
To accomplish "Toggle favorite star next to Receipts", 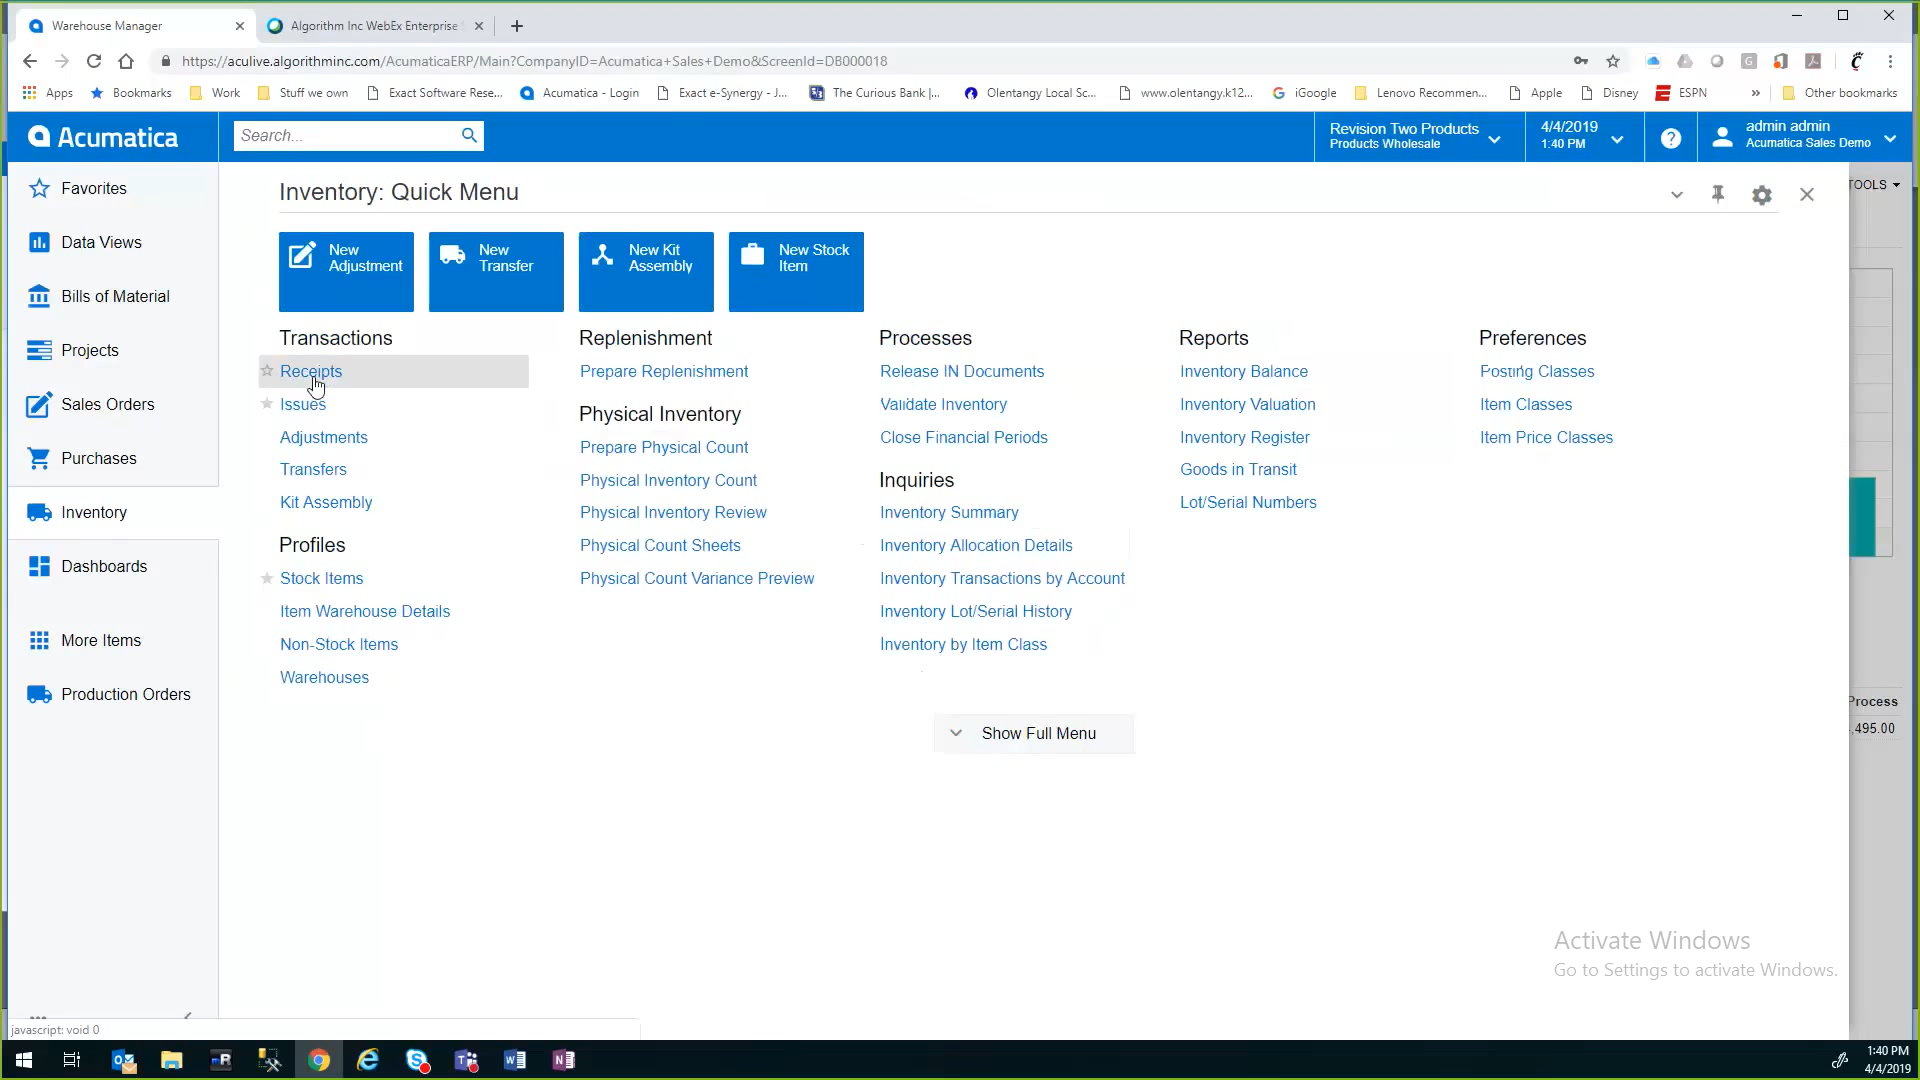I will pyautogui.click(x=267, y=371).
